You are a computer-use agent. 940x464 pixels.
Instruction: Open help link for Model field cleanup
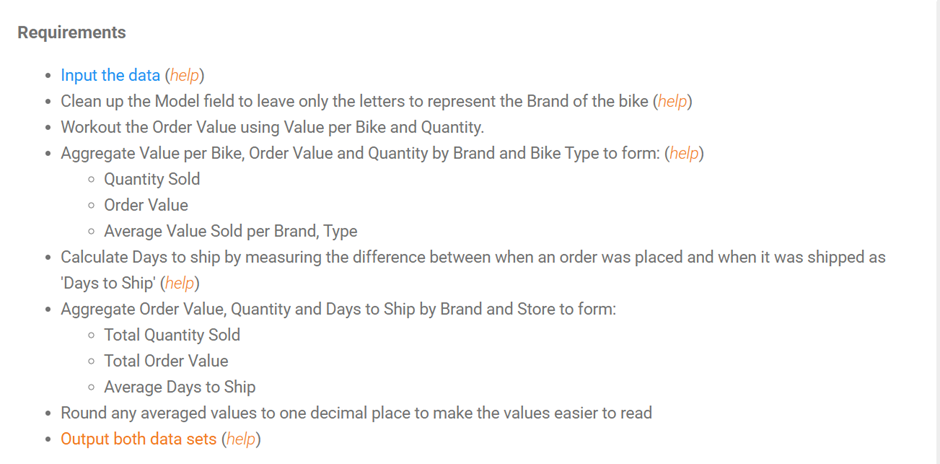[x=673, y=101]
